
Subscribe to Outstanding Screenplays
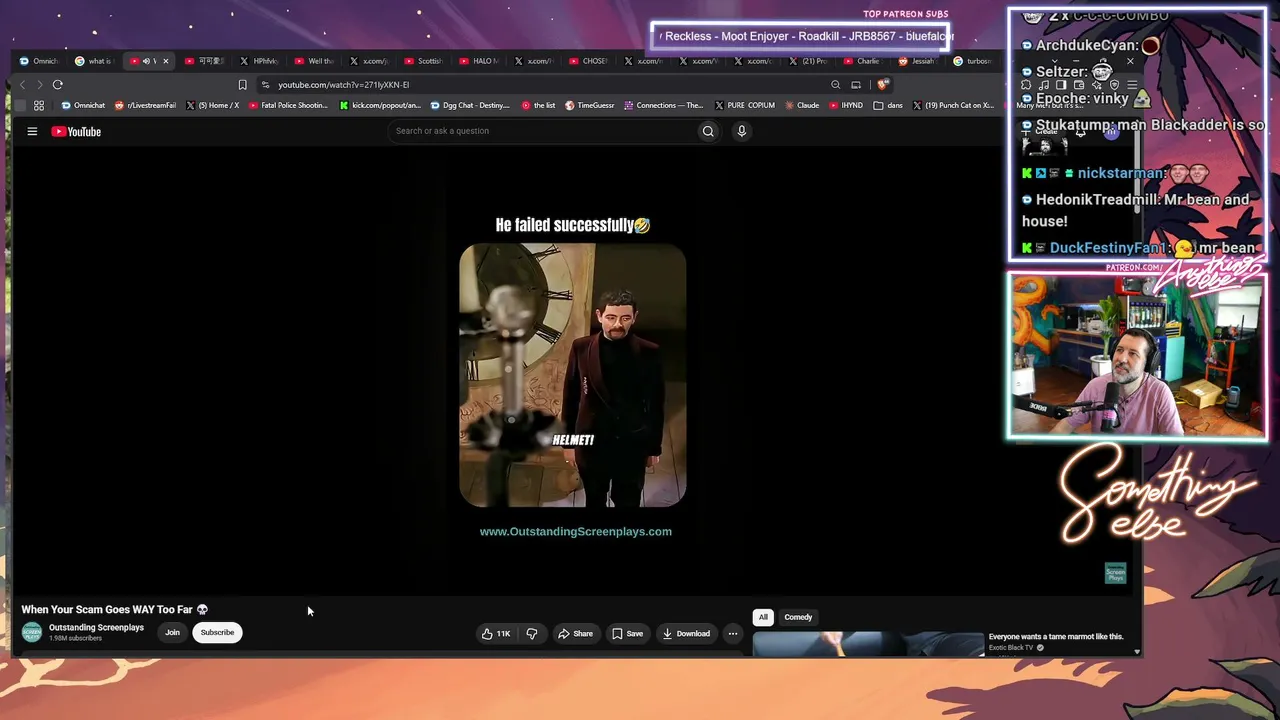point(217,632)
